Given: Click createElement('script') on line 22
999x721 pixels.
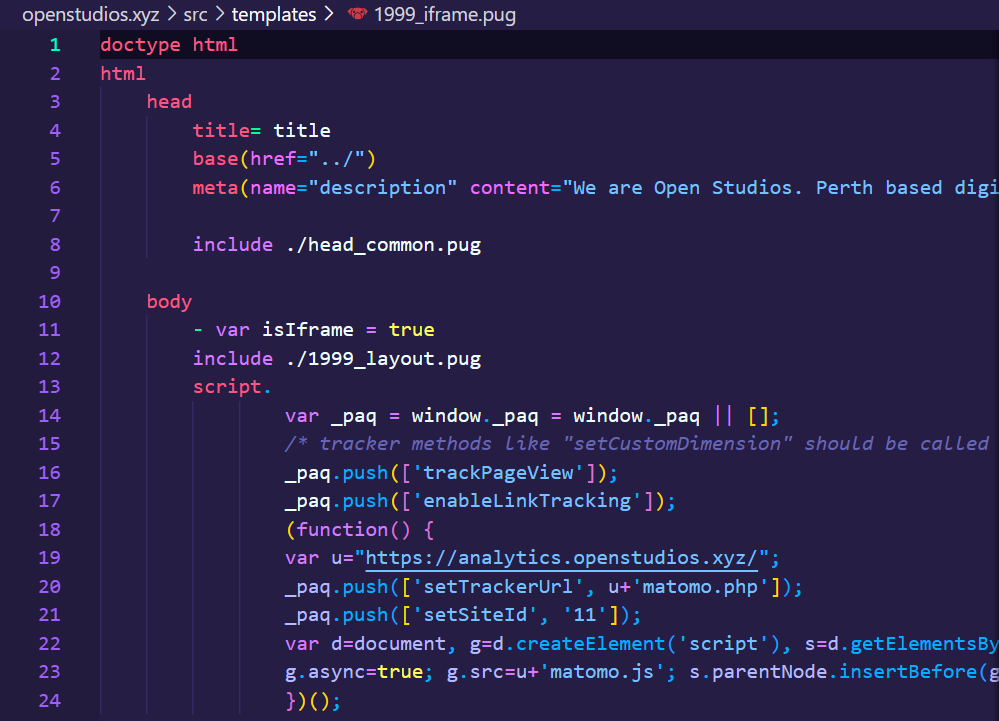Looking at the screenshot, I should [x=648, y=644].
